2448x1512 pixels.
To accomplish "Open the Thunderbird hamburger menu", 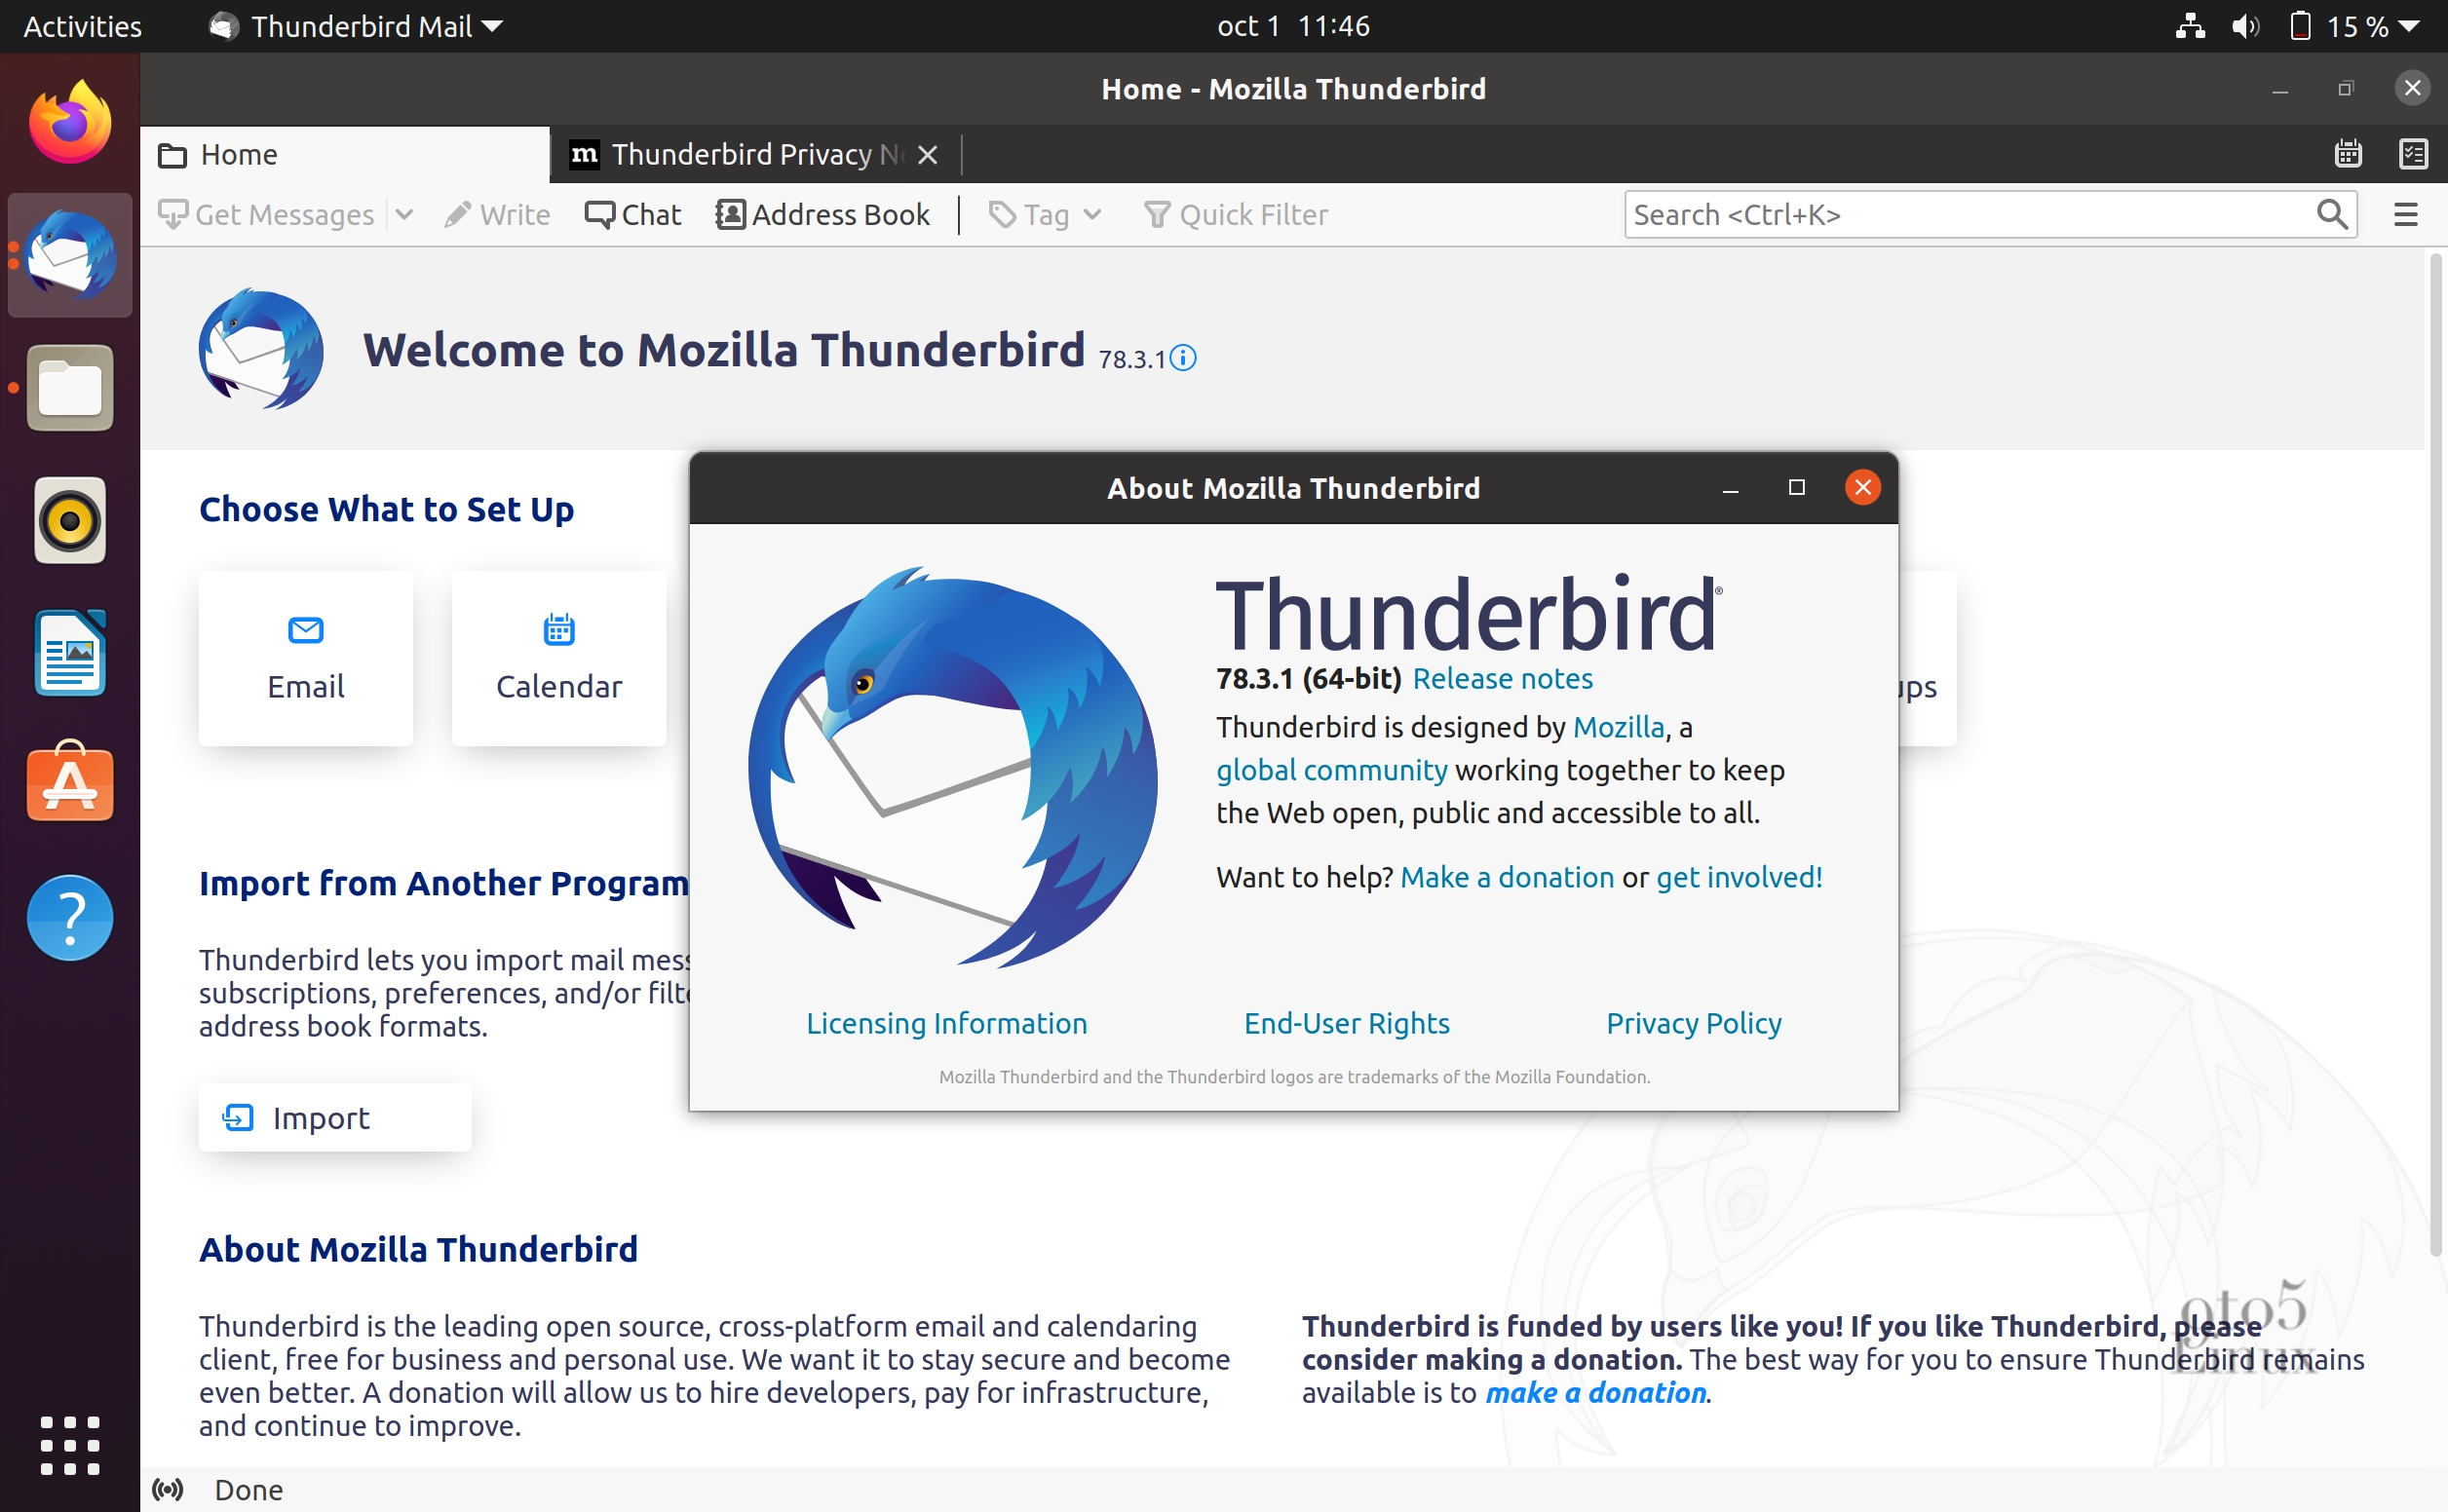I will click(2405, 215).
